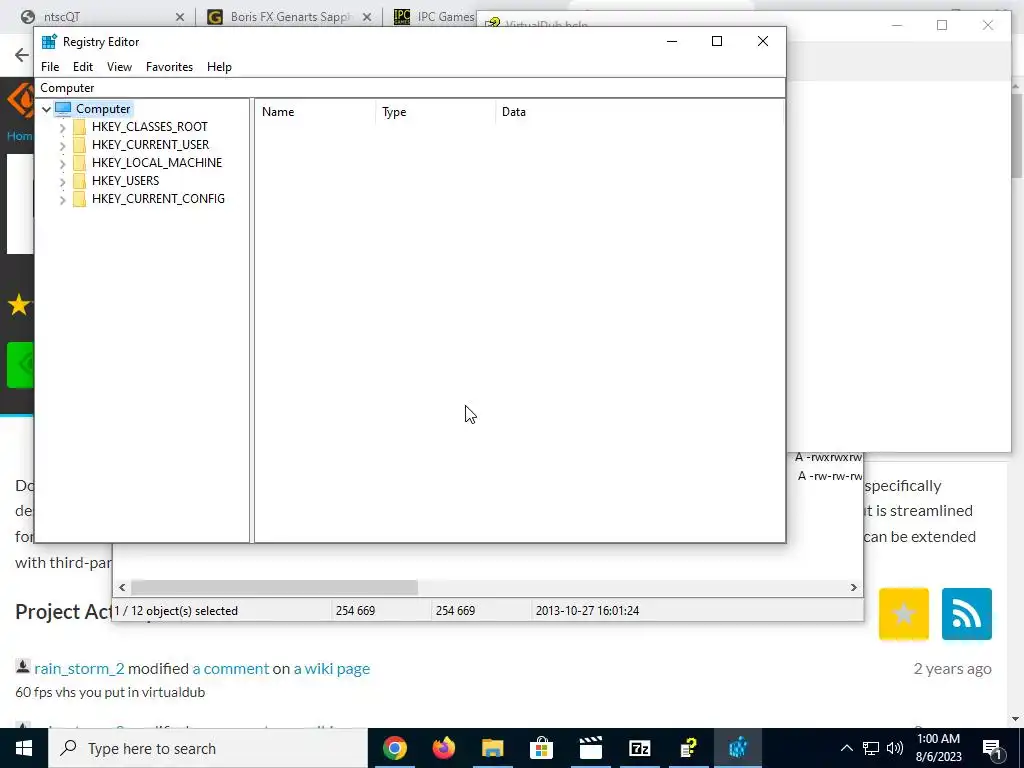The width and height of the screenshot is (1024, 768).
Task: Select the HKEY_CLASSES_ROOT folder icon
Action: coord(80,127)
